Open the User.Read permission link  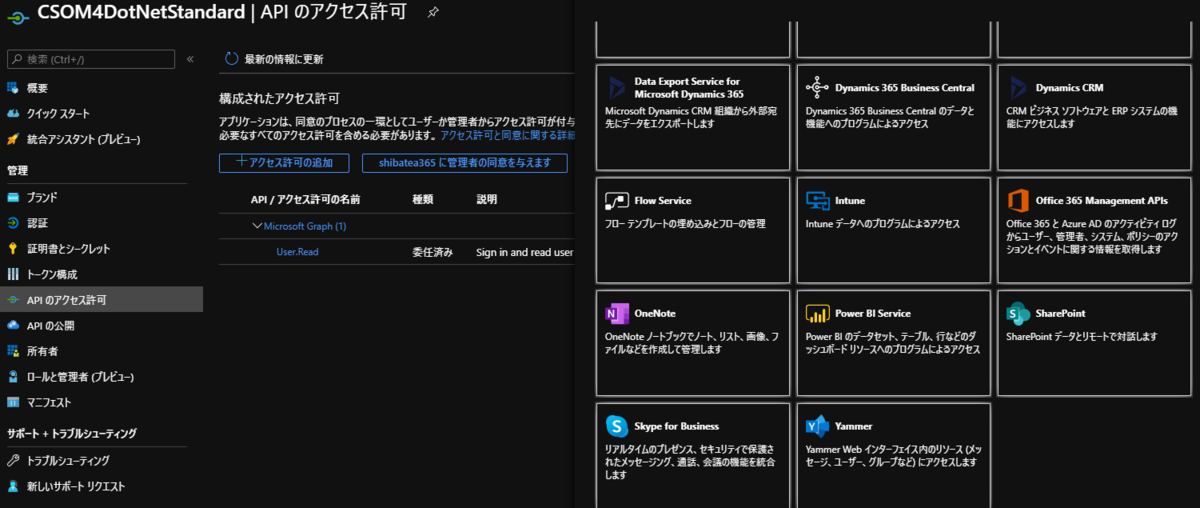[x=297, y=252]
